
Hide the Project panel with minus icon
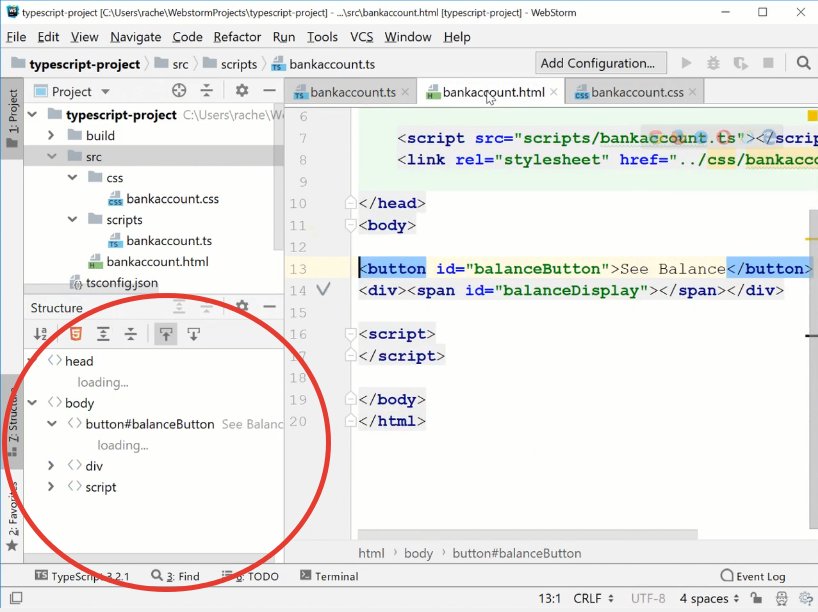pyautogui.click(x=269, y=91)
